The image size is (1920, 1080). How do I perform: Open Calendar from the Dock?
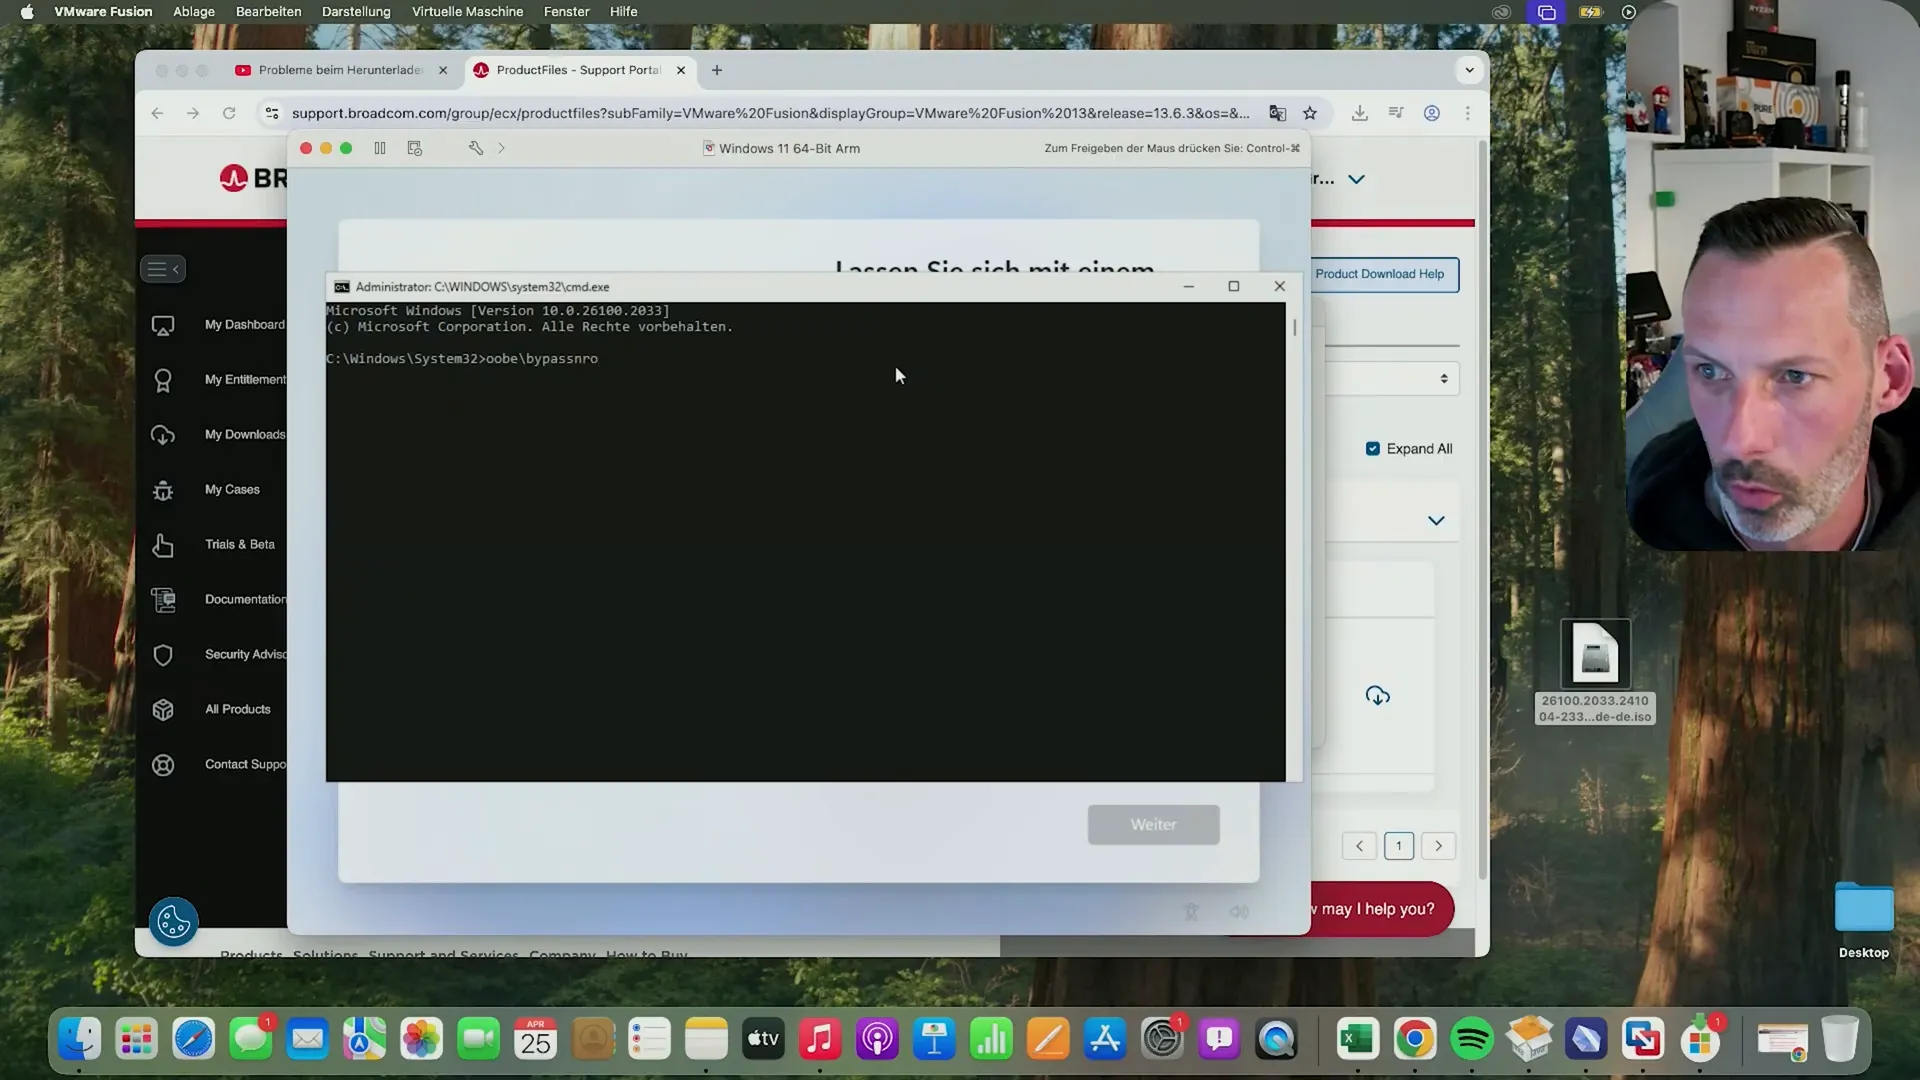[x=535, y=1039]
